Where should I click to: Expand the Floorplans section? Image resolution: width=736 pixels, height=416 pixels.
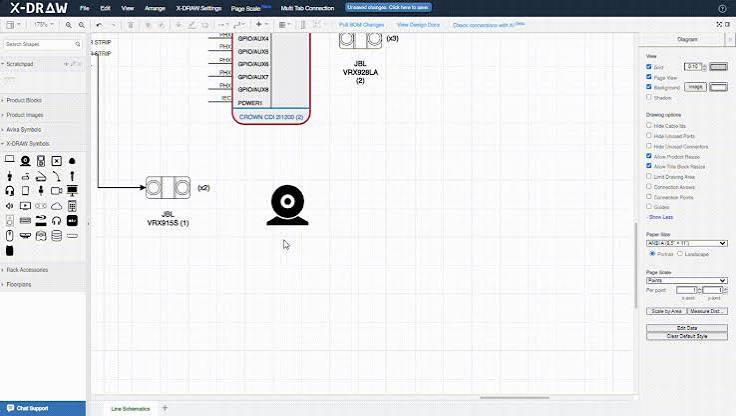19,285
